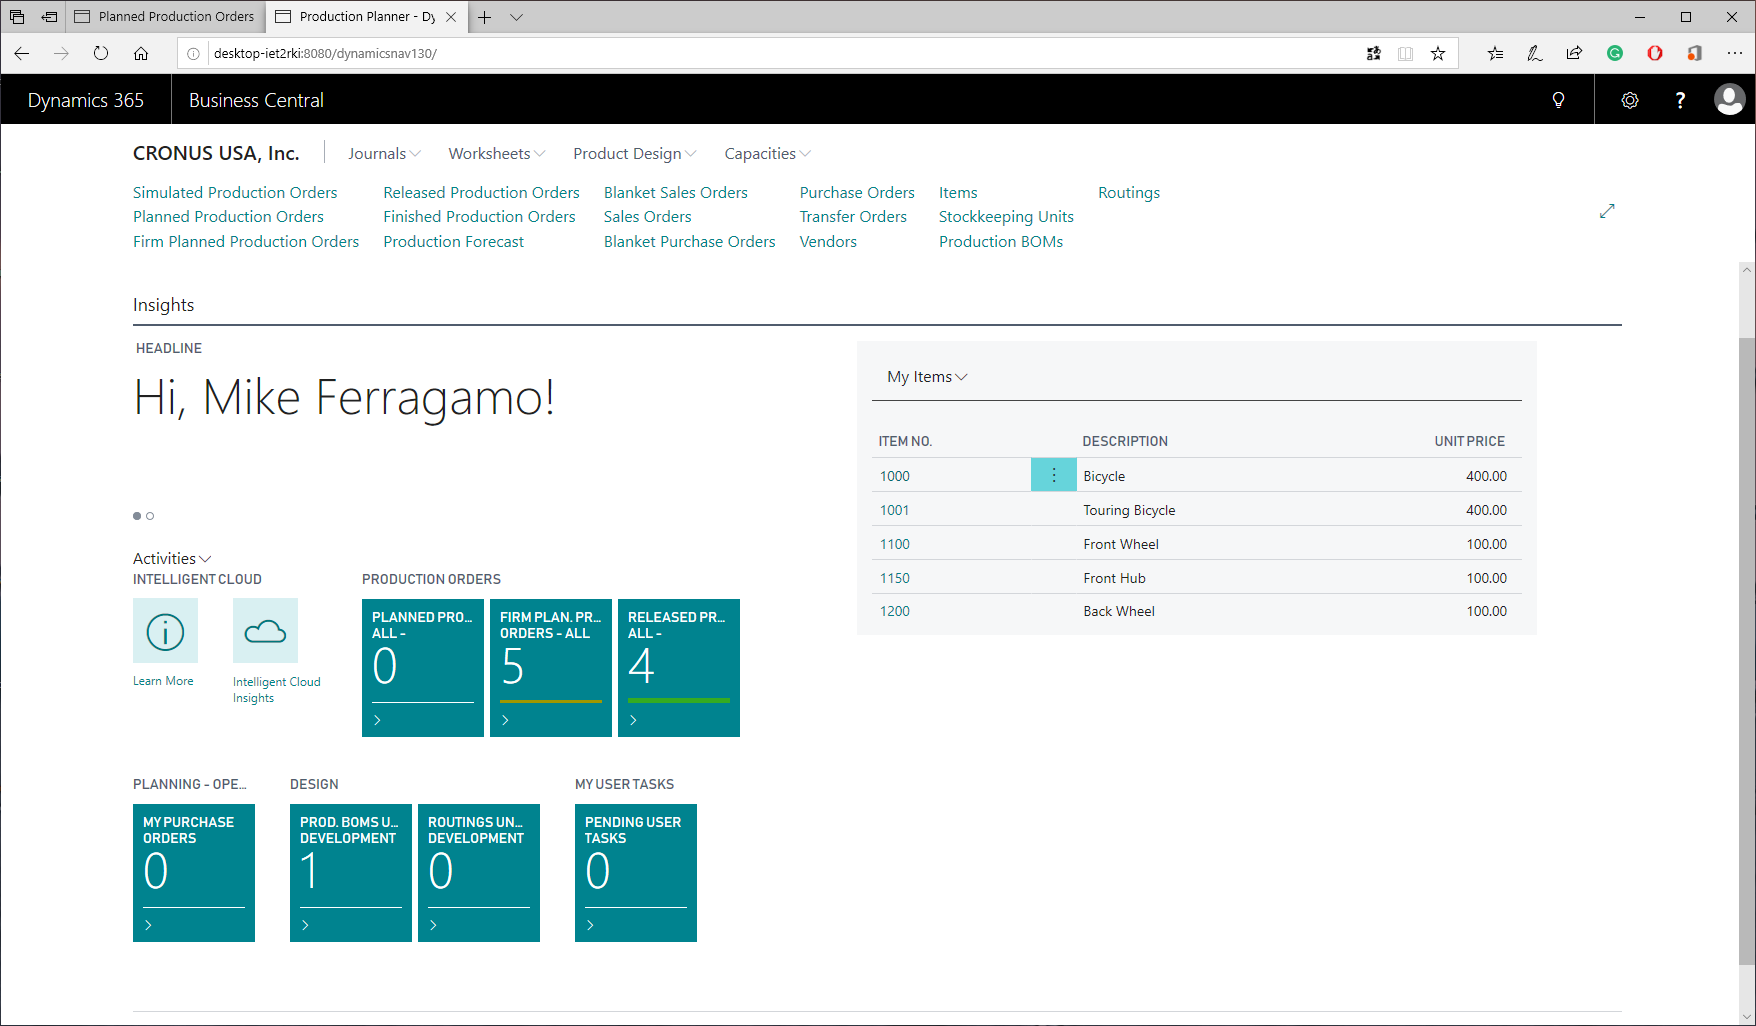
Task: Show tabs set aside icon
Action: pyautogui.click(x=17, y=17)
